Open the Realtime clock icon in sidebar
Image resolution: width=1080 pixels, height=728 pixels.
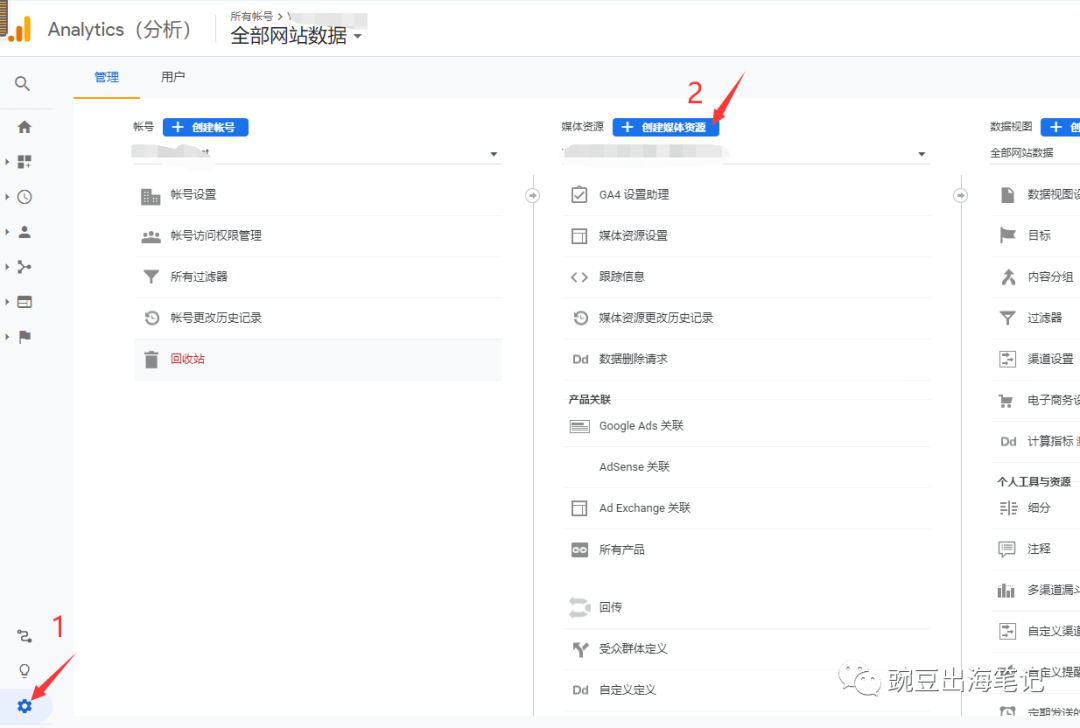point(25,197)
